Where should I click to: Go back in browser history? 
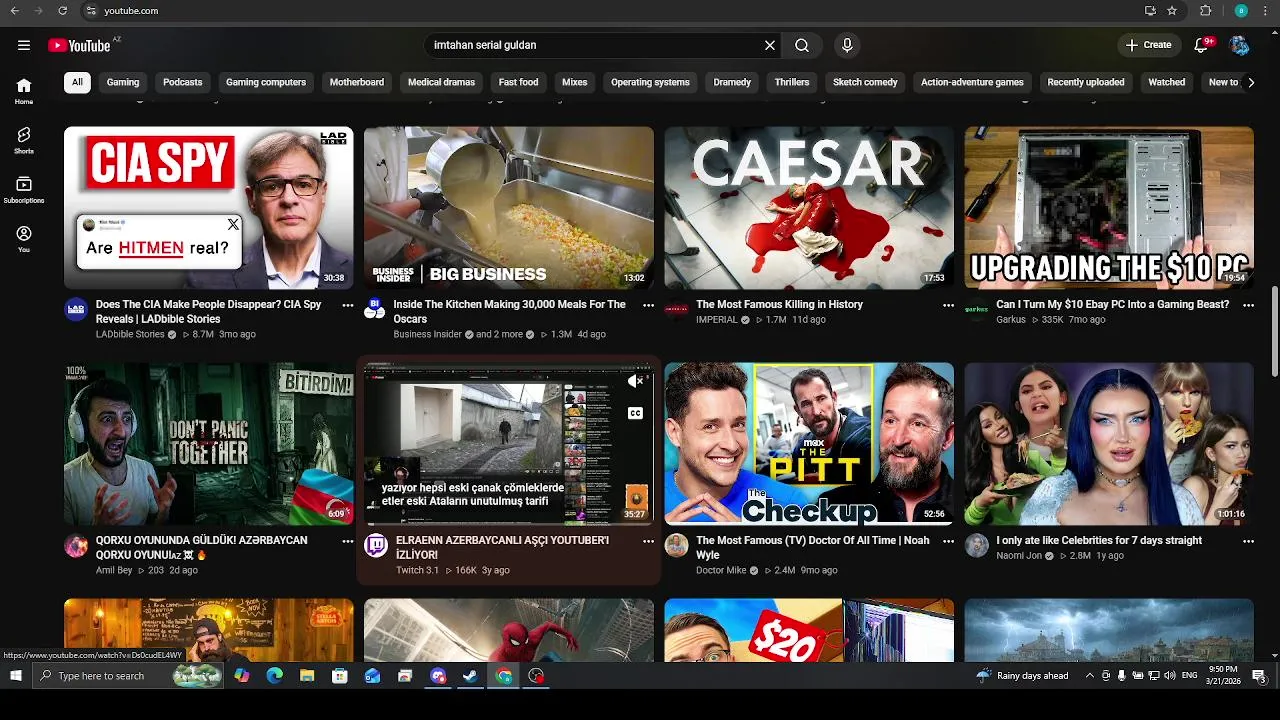tap(14, 11)
